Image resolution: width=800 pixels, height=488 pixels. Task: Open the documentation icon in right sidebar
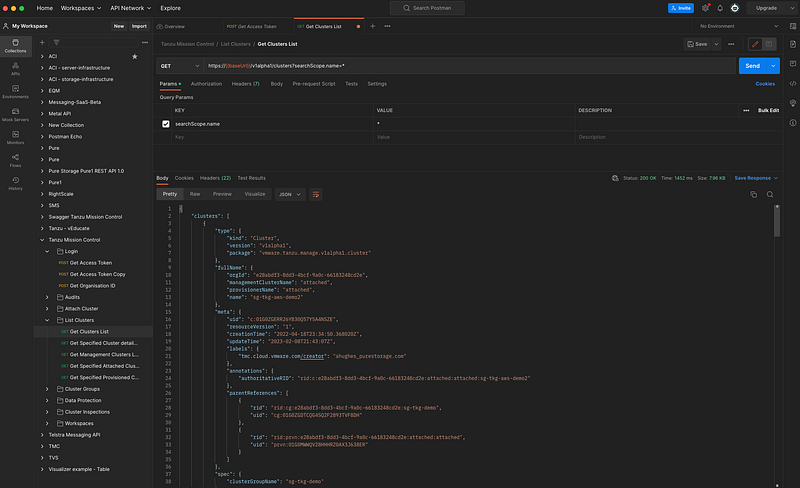(x=793, y=44)
